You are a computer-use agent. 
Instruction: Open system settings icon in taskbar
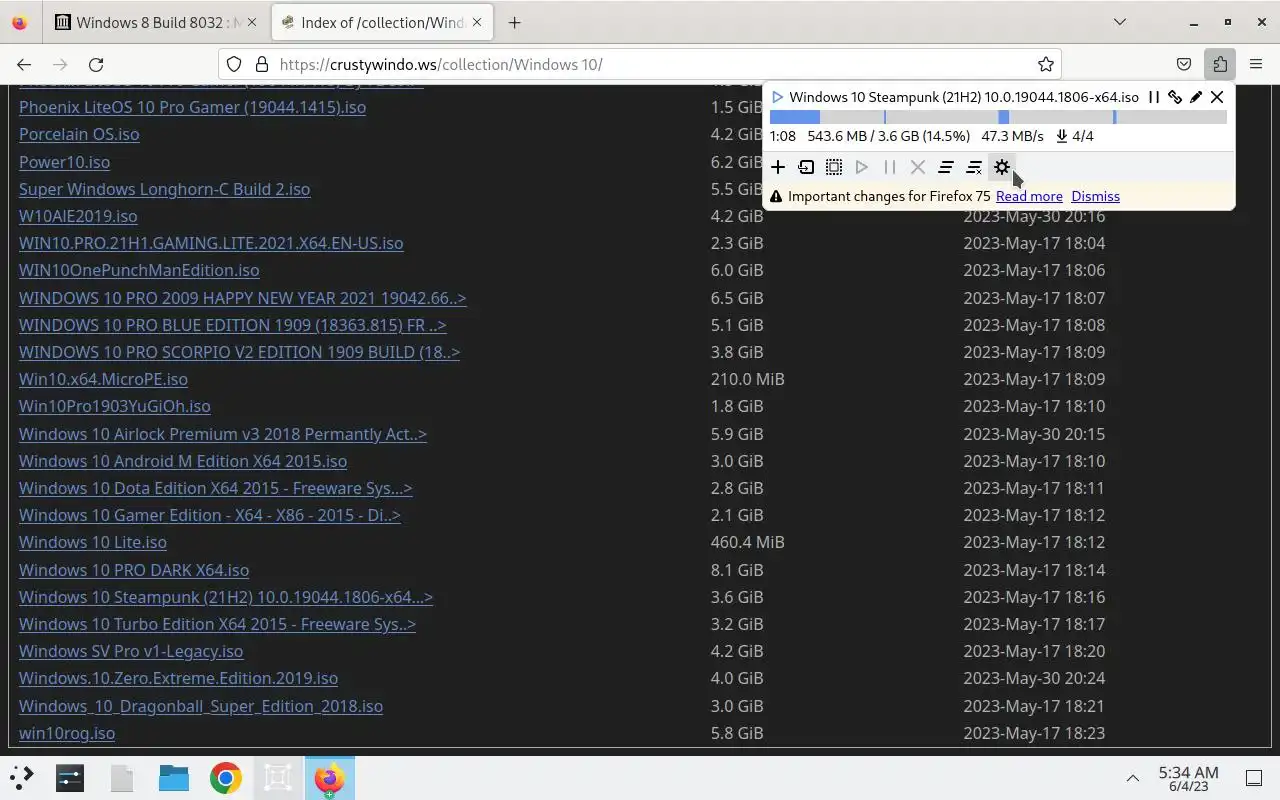point(70,777)
